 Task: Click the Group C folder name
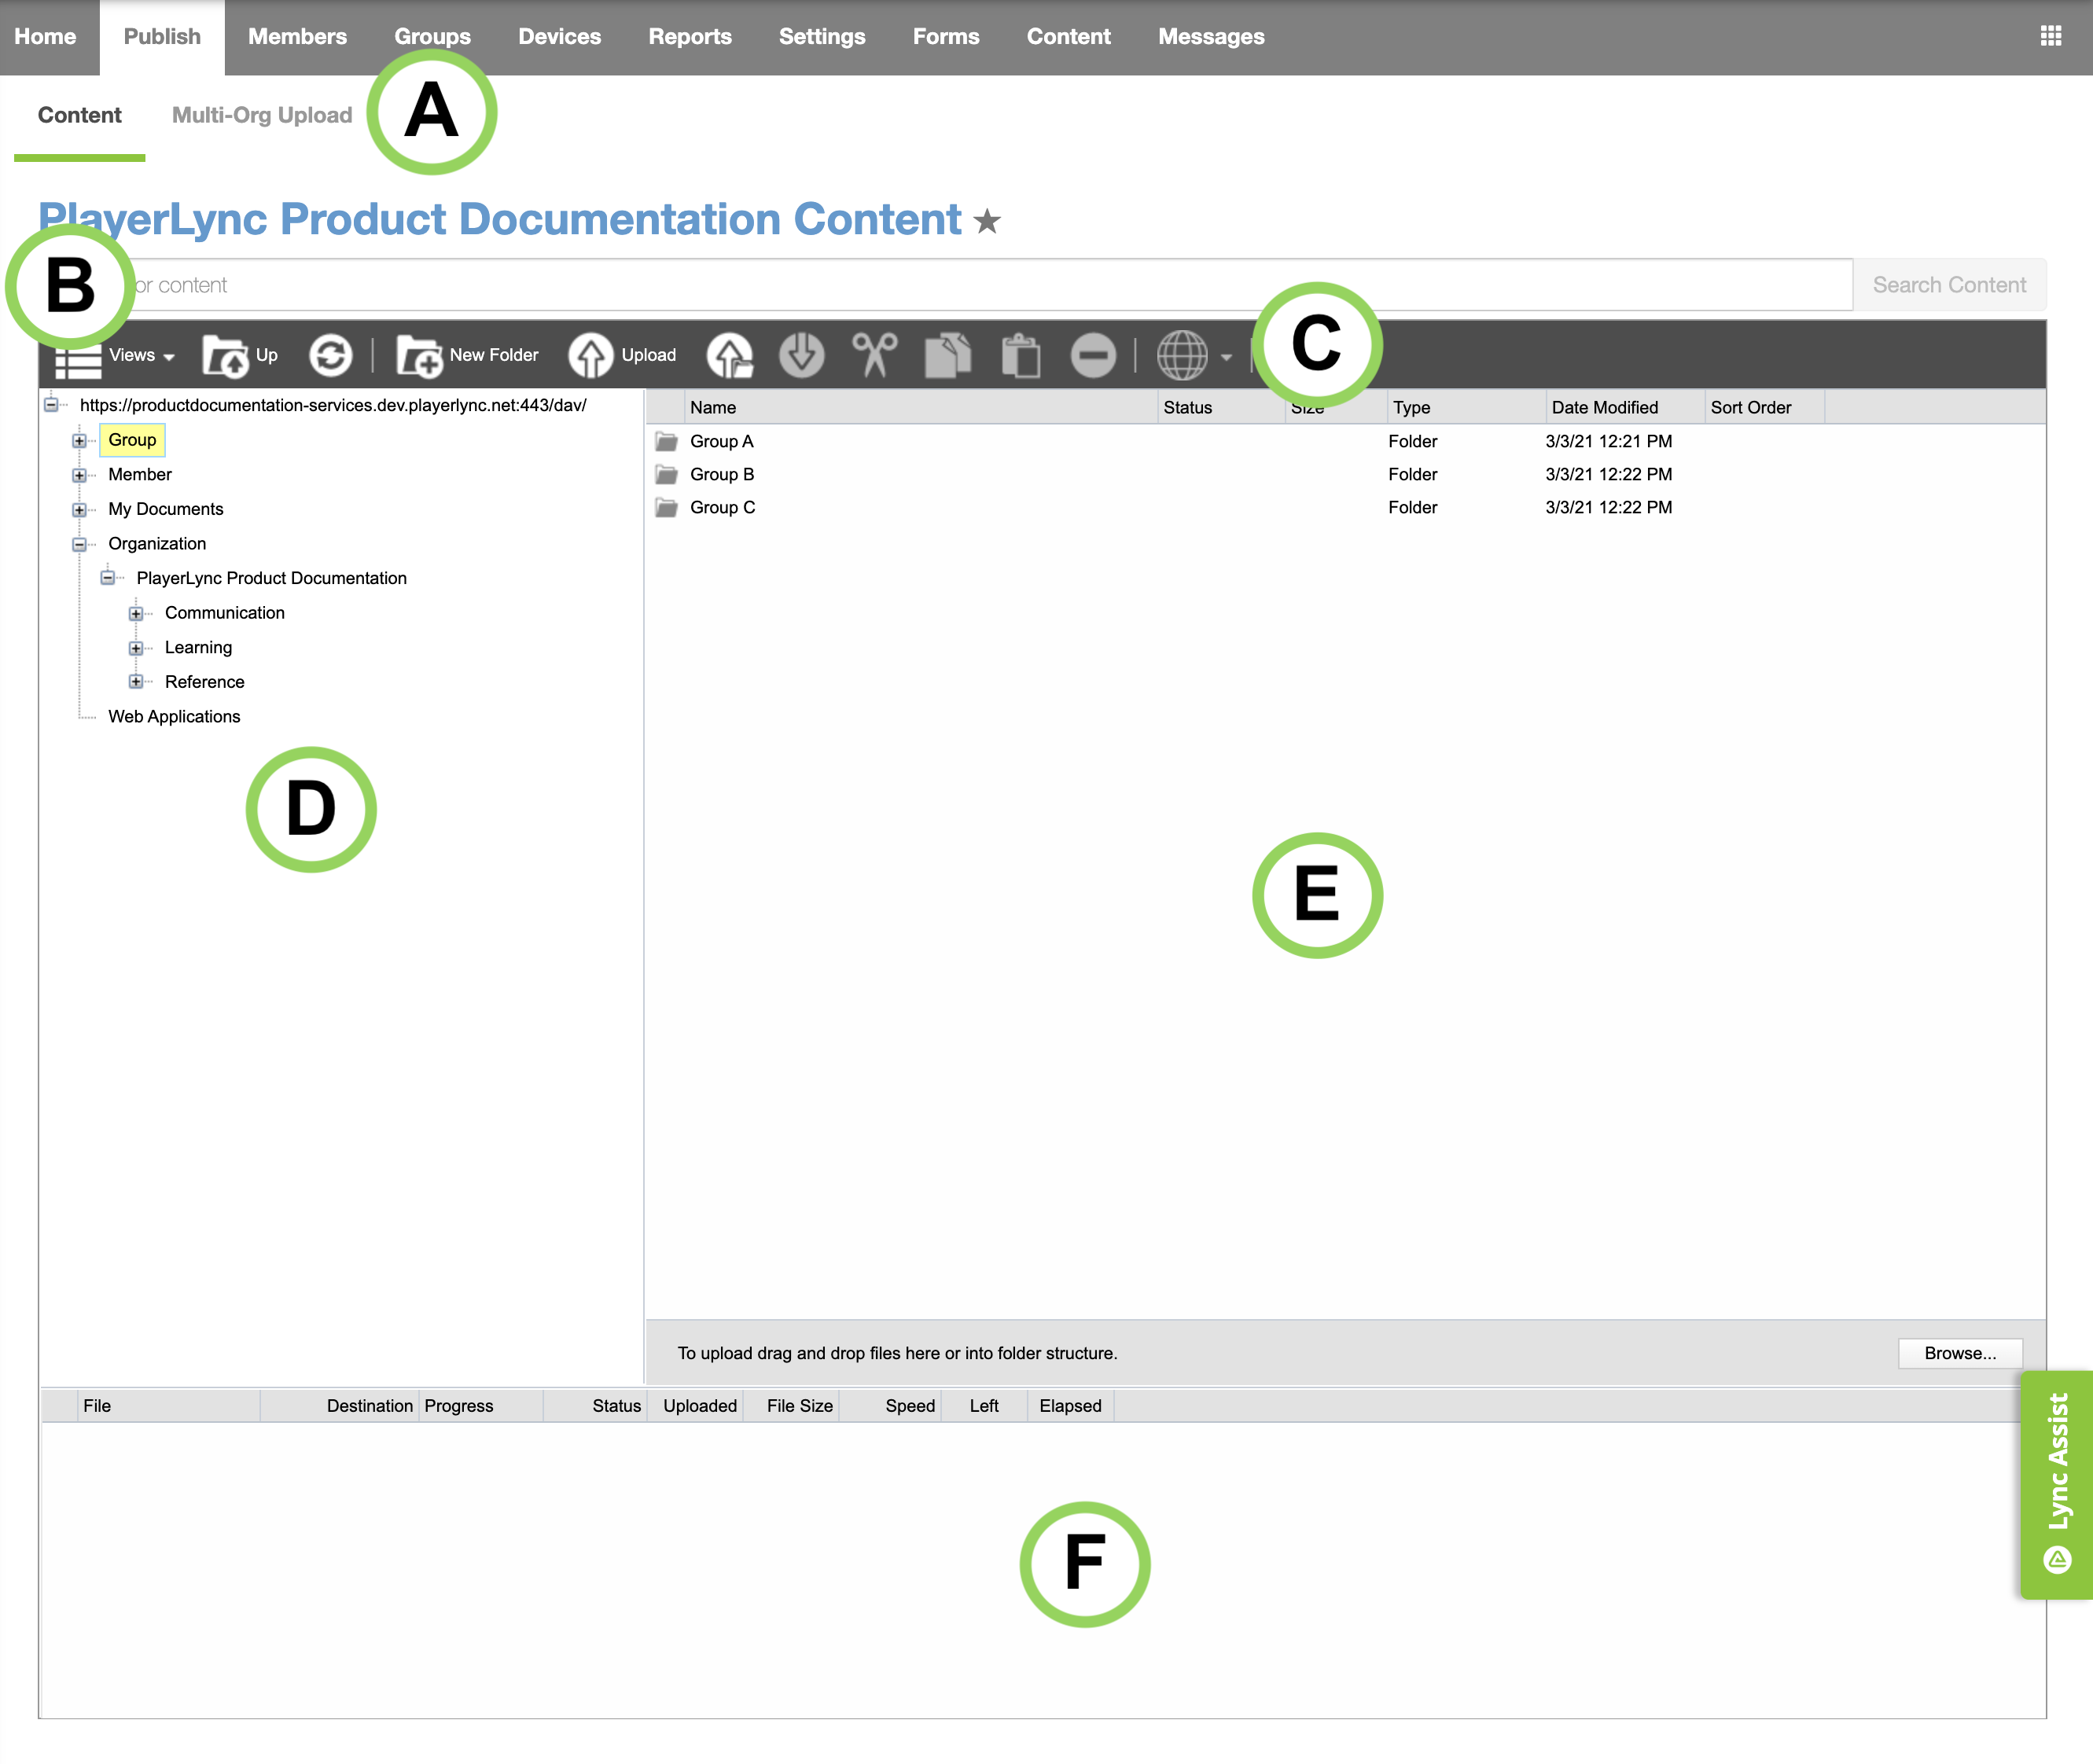(x=723, y=507)
